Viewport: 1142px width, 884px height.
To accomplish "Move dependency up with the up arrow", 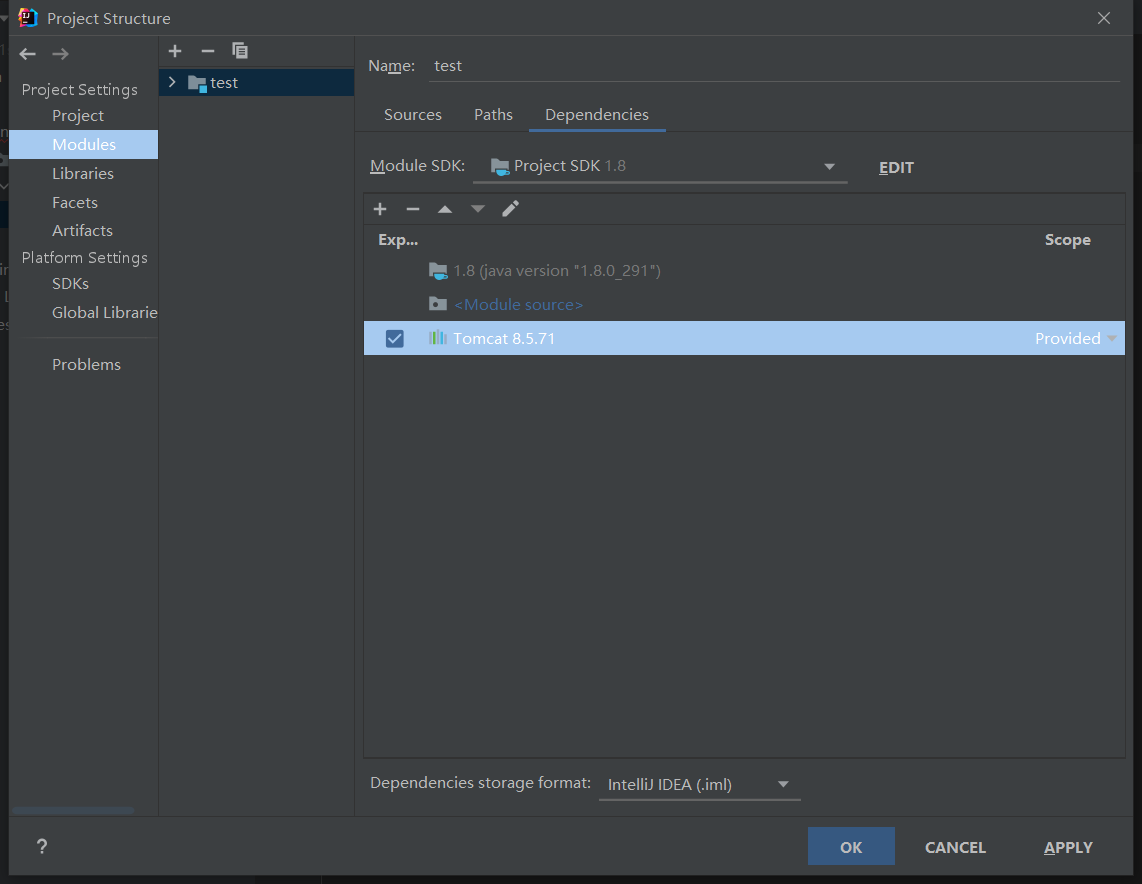I will pyautogui.click(x=445, y=210).
